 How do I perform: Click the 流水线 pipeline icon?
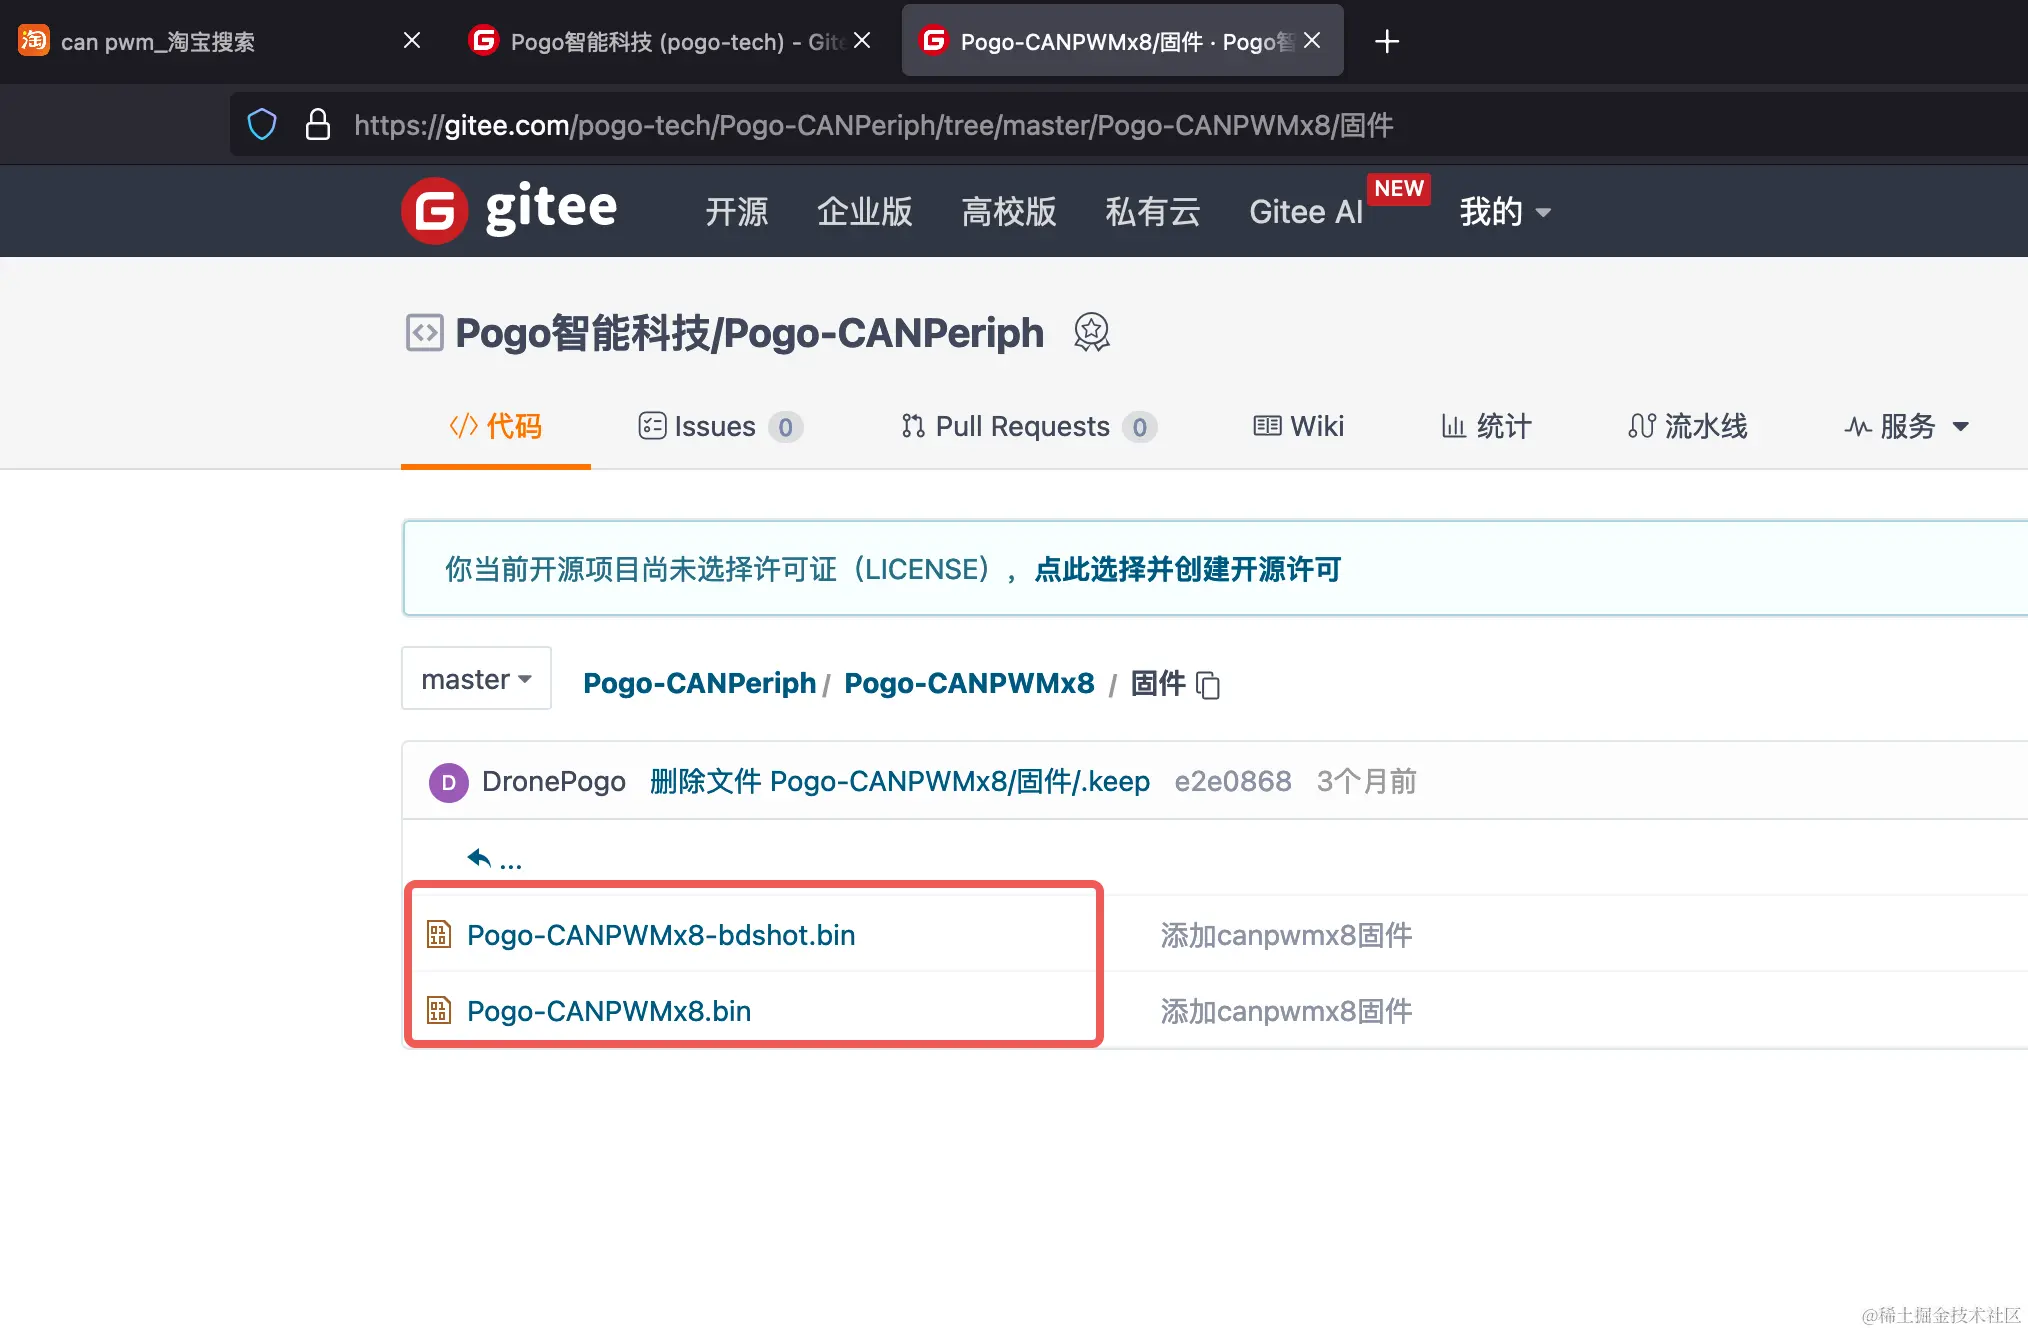[1642, 426]
